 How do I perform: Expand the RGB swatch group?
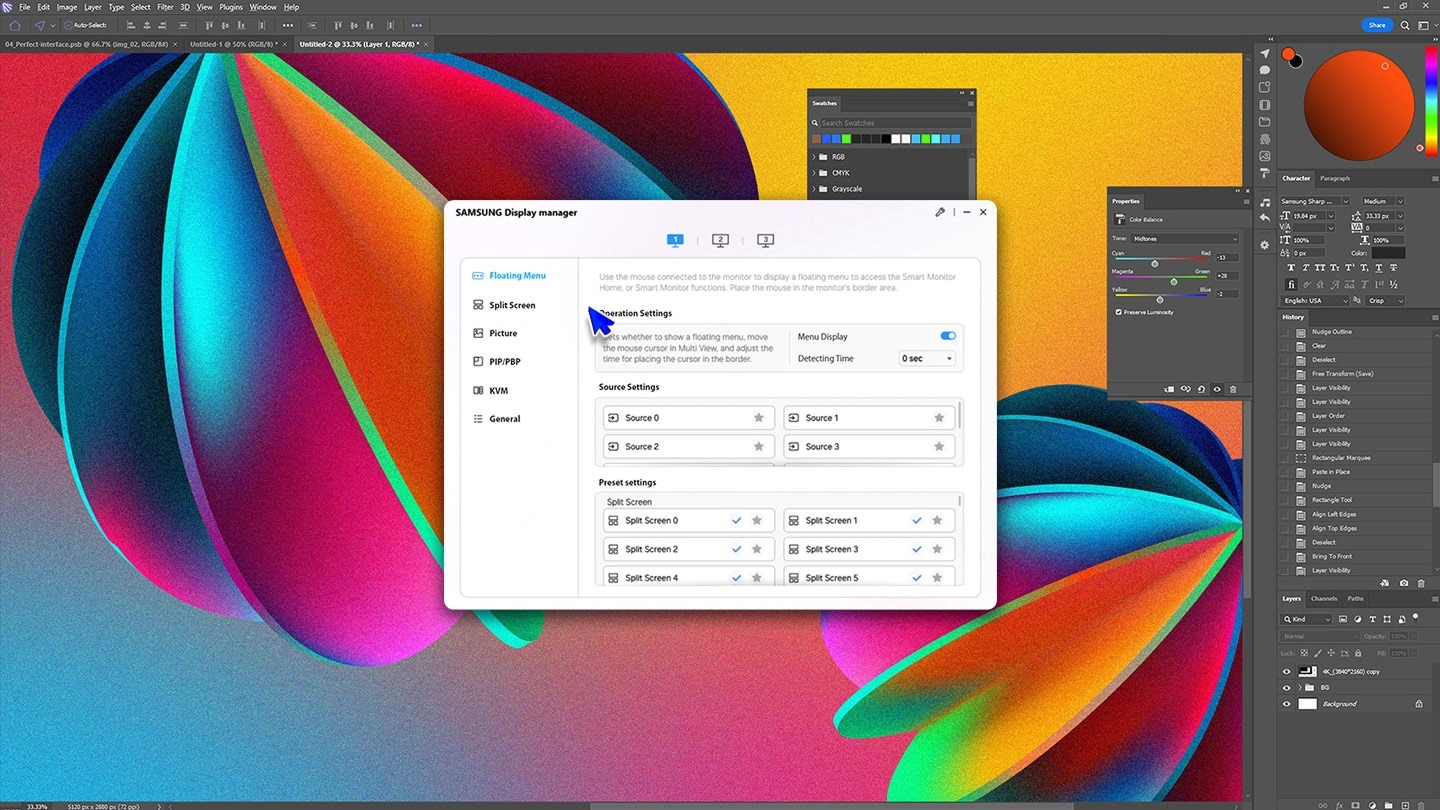(x=814, y=157)
